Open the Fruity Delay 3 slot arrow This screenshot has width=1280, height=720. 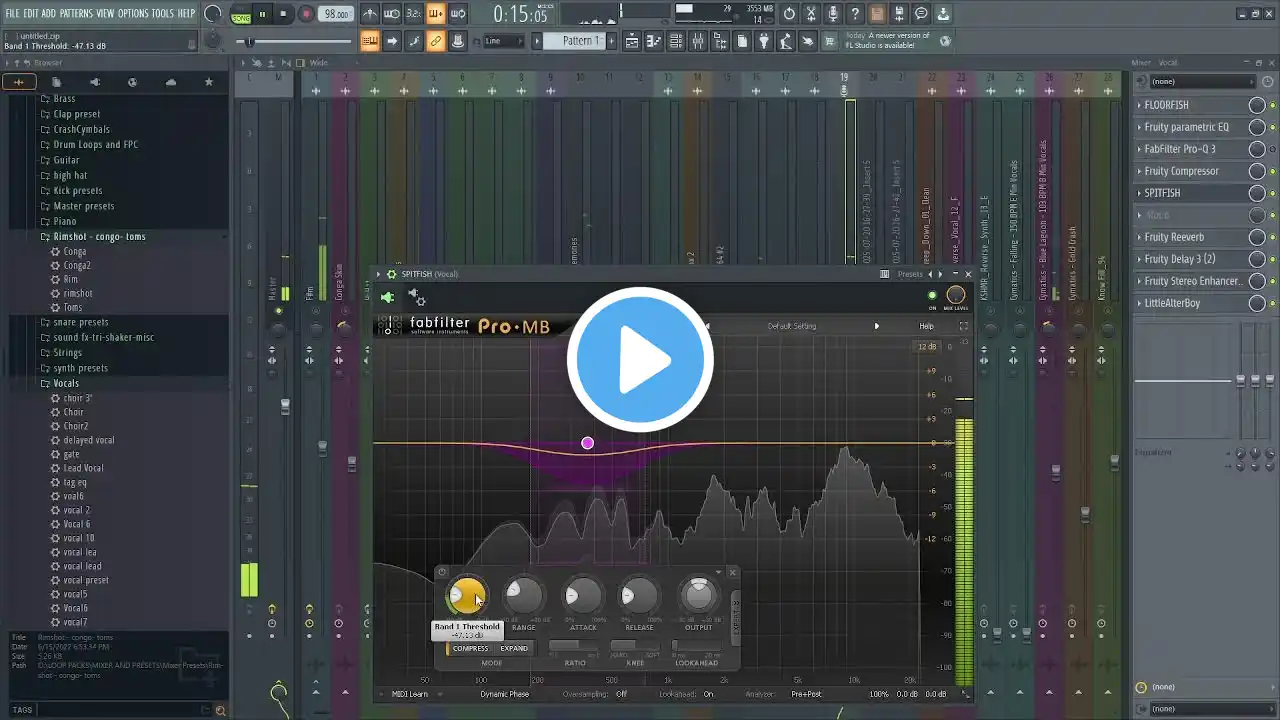click(1139, 259)
